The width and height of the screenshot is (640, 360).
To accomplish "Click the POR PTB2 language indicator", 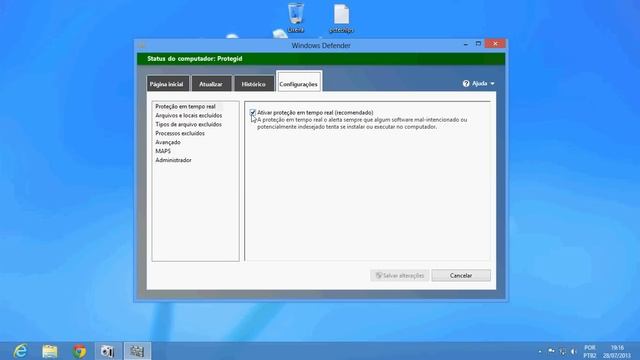I will point(589,351).
